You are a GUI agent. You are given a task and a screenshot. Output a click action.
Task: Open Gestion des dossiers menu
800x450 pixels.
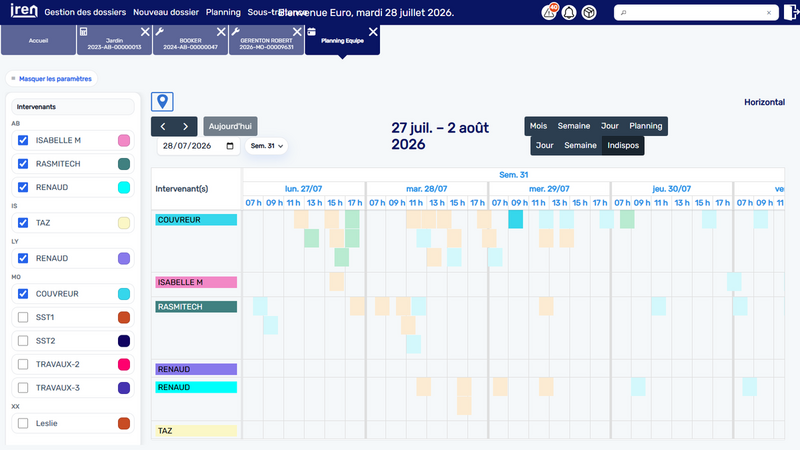[x=85, y=12]
